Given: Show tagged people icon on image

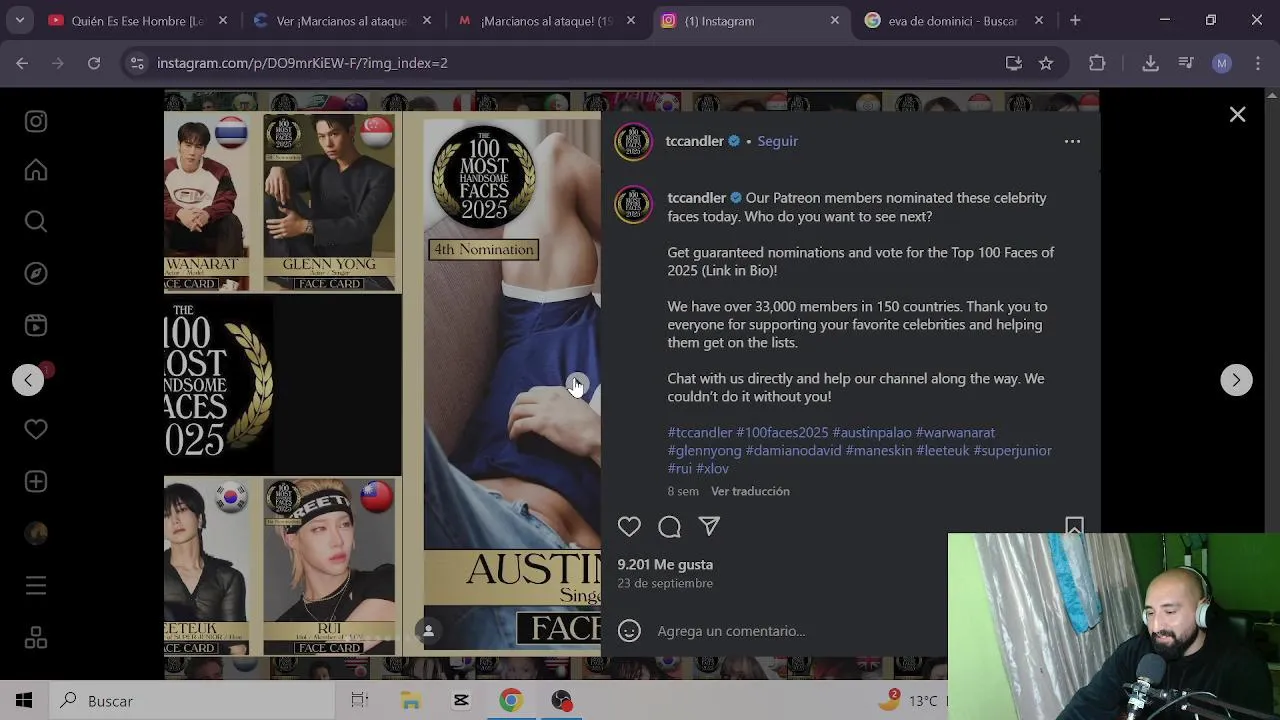Looking at the screenshot, I should 428,630.
